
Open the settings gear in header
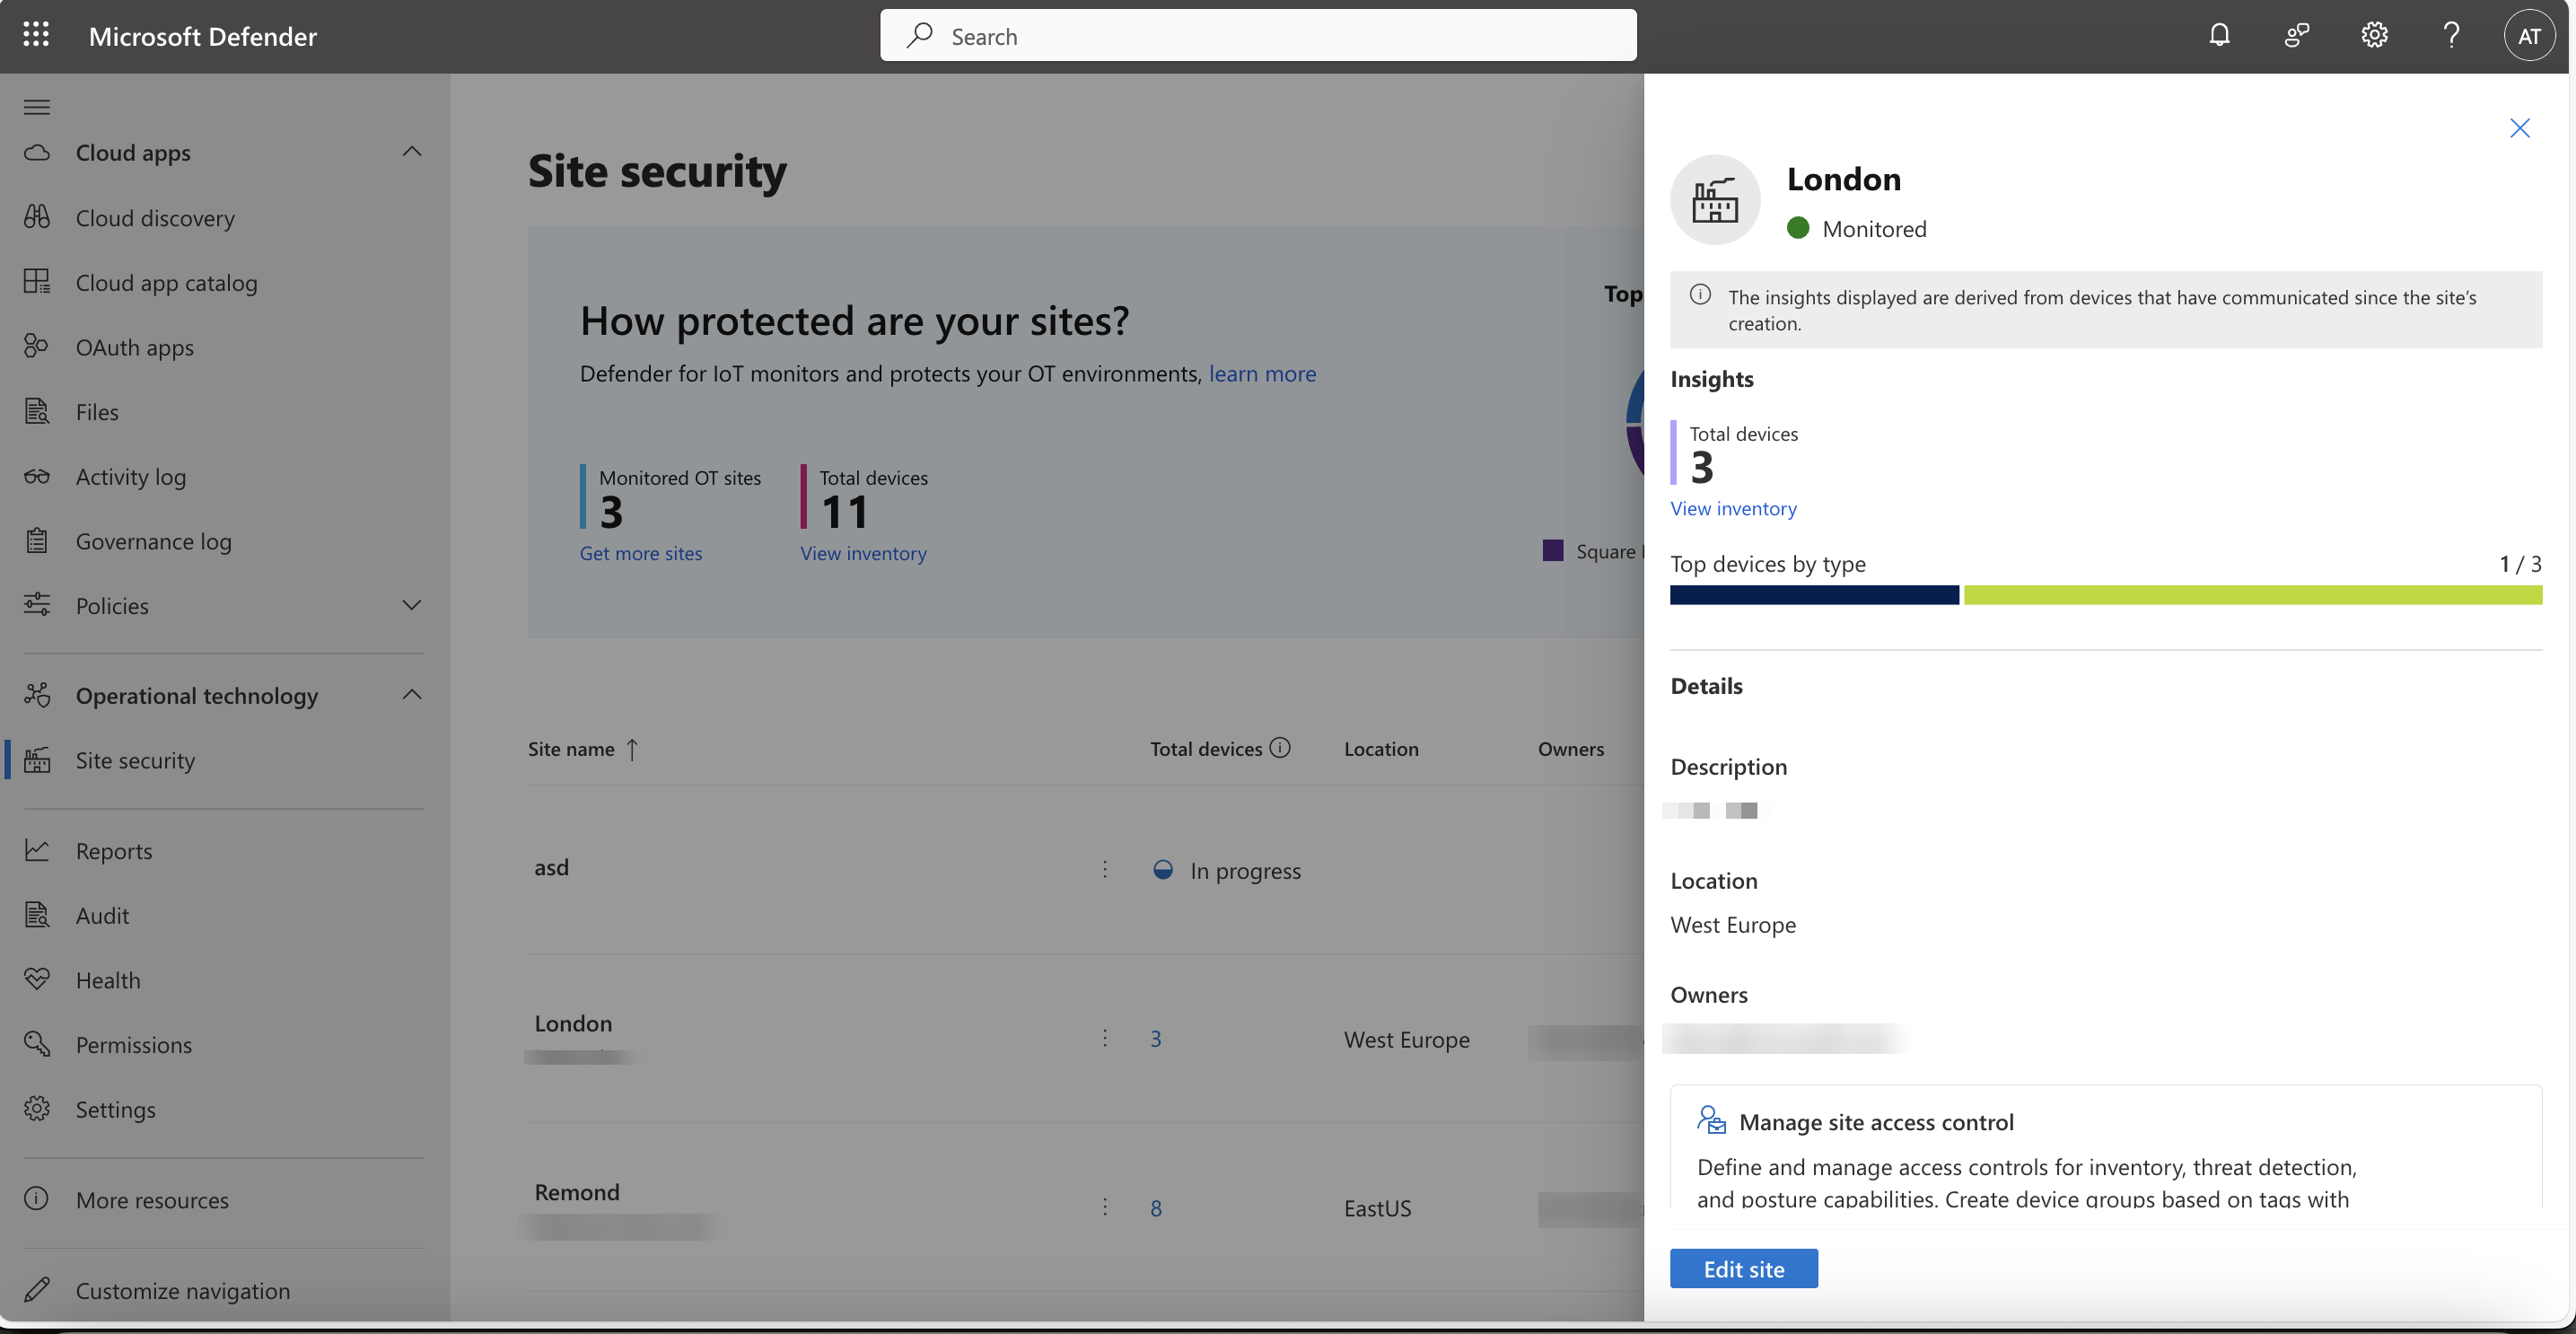click(x=2374, y=35)
